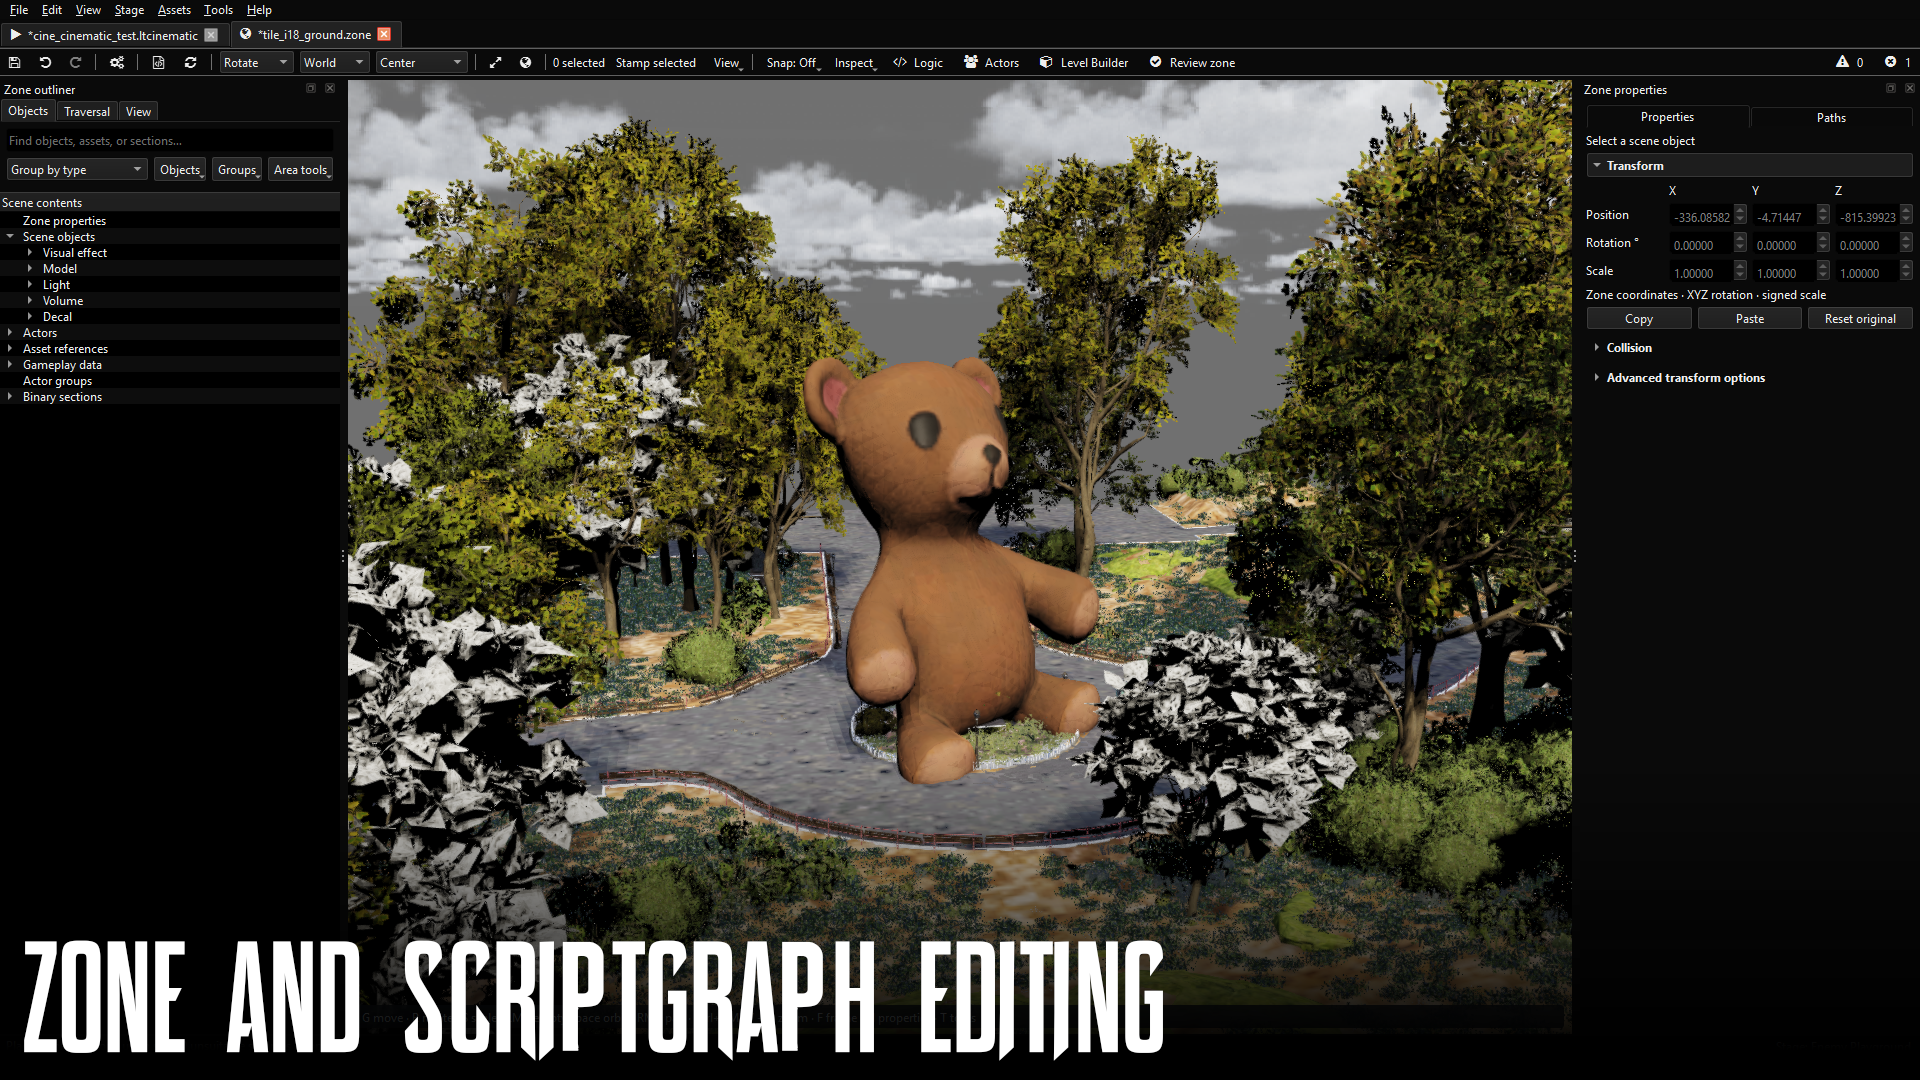Open the Inspect dropdown menu
The height and width of the screenshot is (1080, 1920).
pos(855,62)
